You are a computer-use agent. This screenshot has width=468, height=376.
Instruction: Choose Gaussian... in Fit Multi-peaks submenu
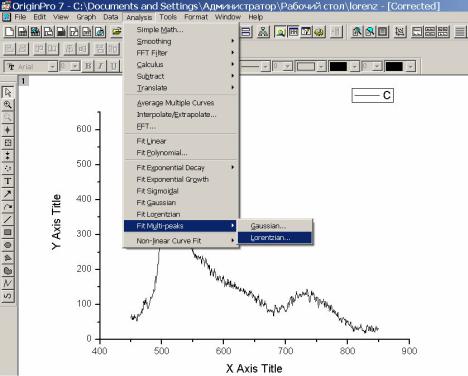coord(275,226)
